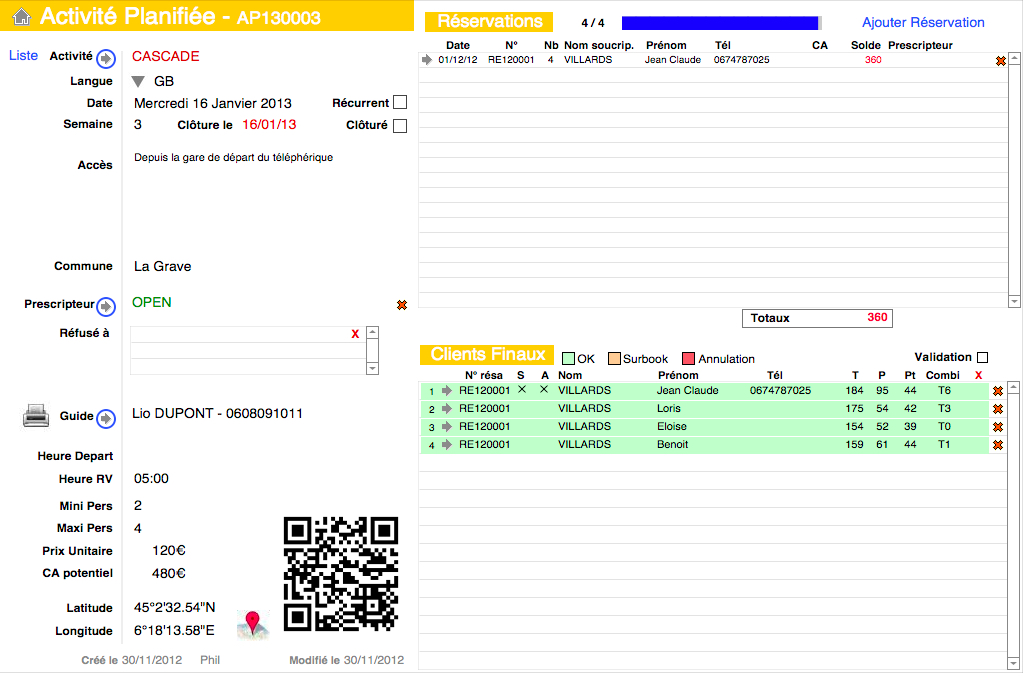Click the Maxi Pers value 4
The height and width of the screenshot is (676, 1026).
[x=137, y=528]
